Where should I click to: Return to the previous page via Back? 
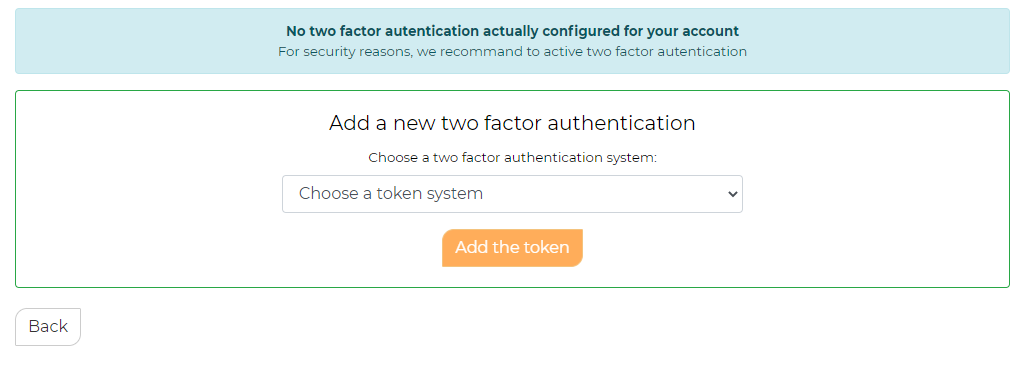48,327
